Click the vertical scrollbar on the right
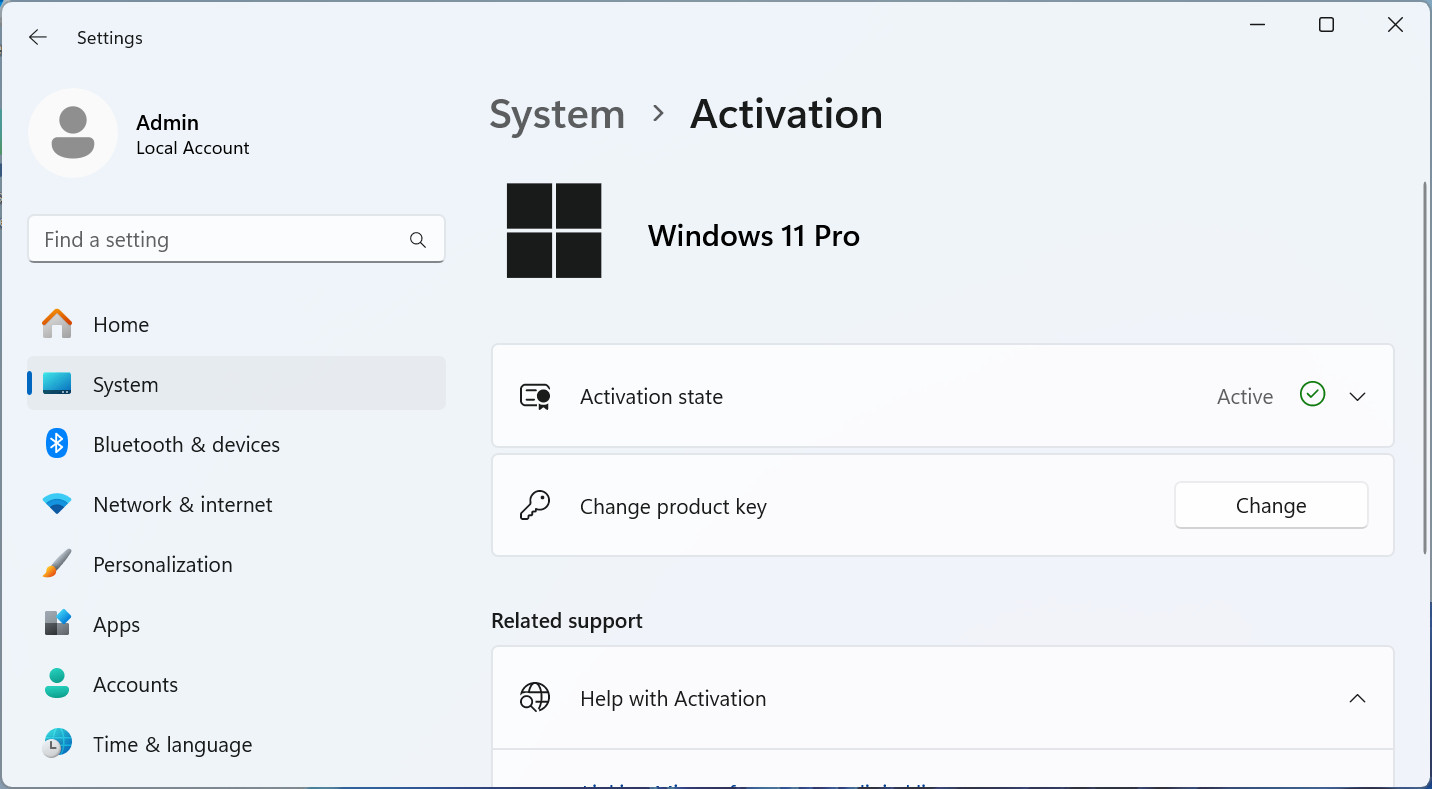This screenshot has height=789, width=1432. pyautogui.click(x=1426, y=368)
